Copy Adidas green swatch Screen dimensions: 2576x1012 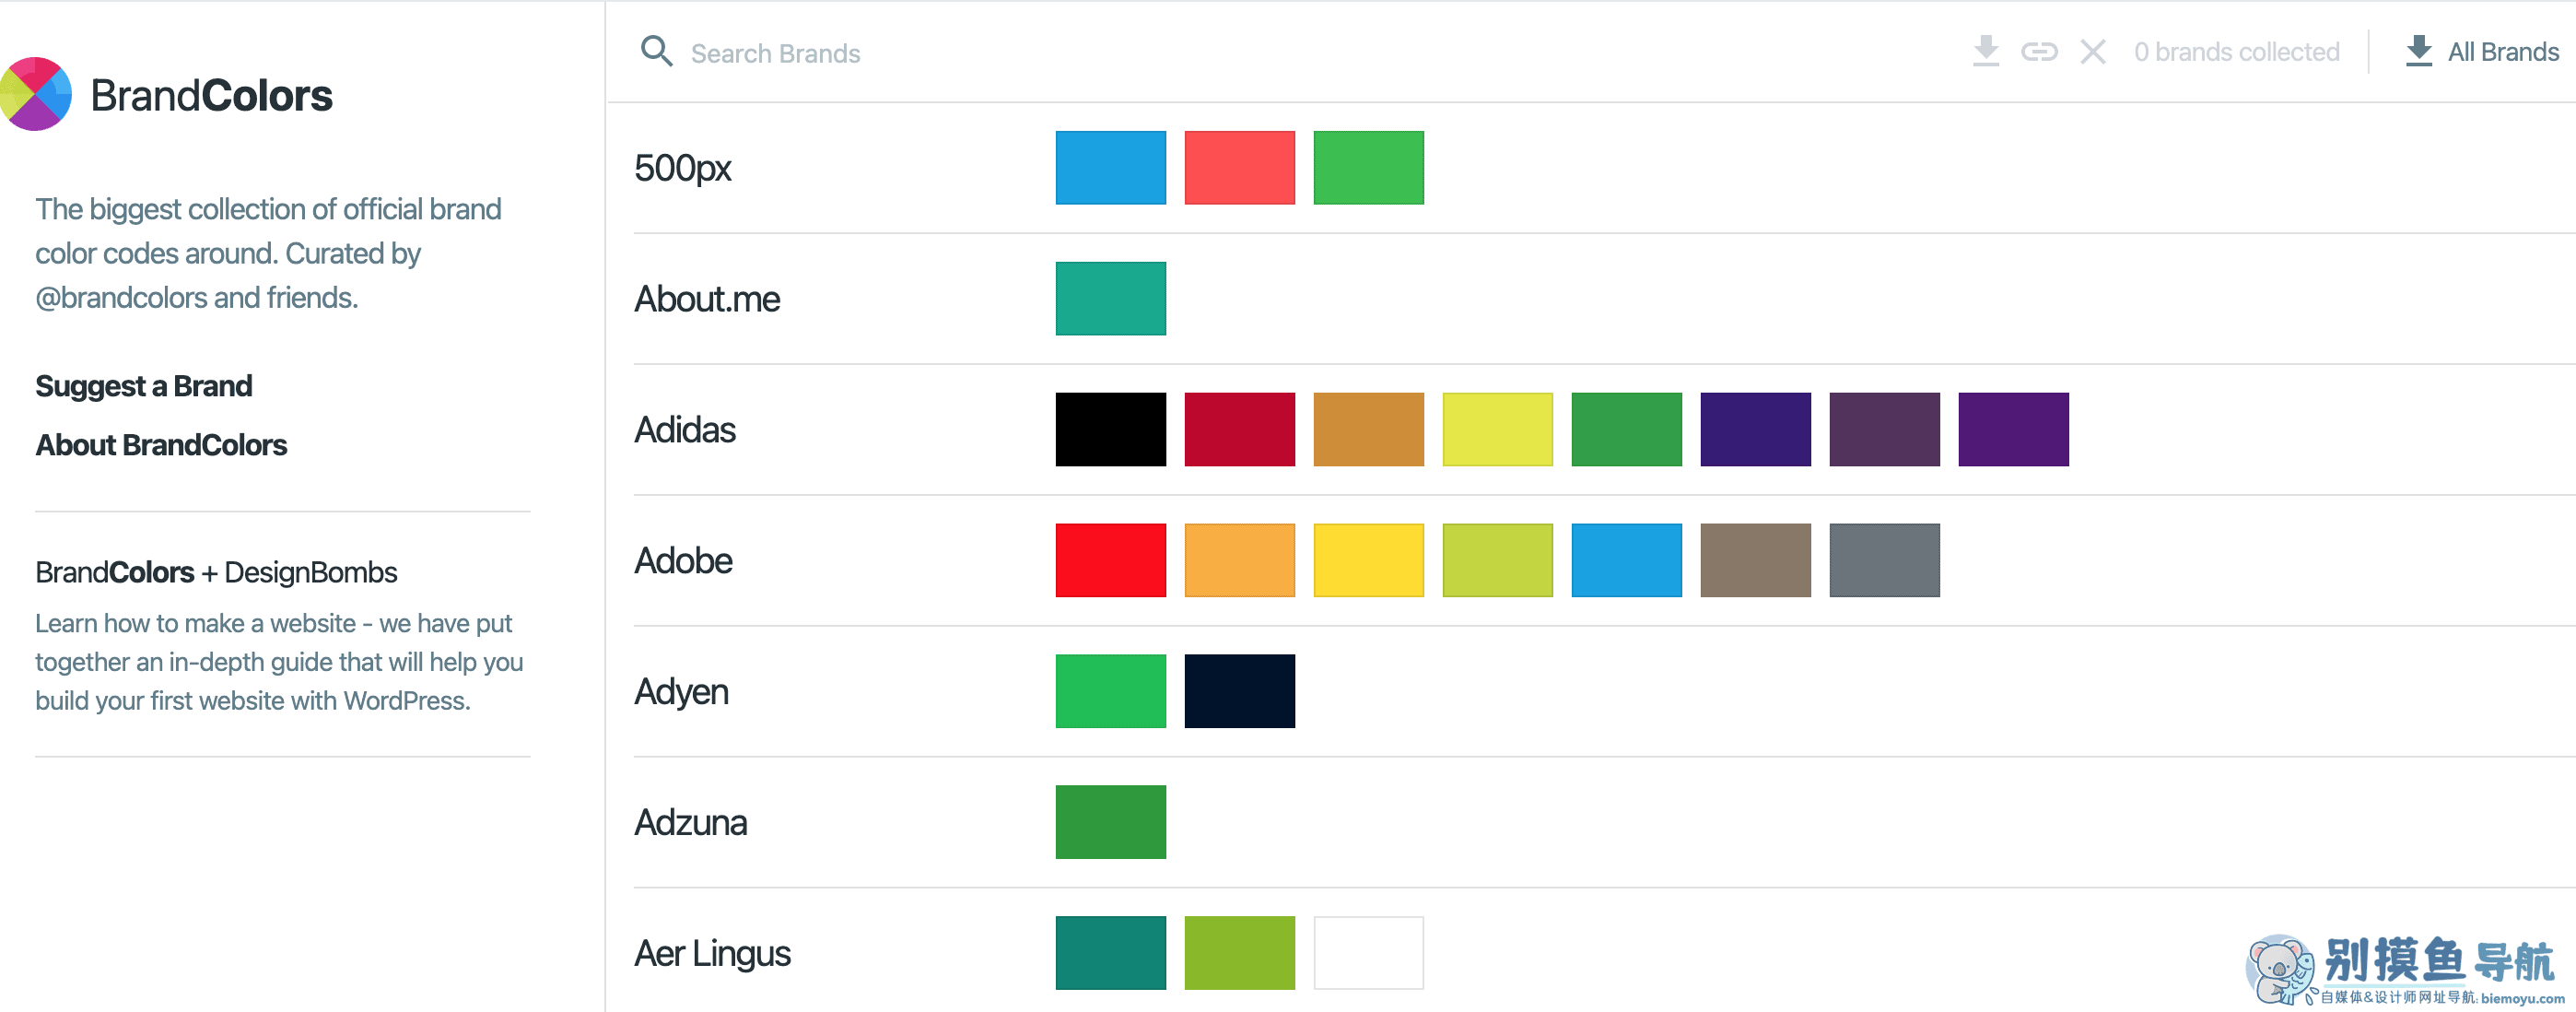[1627, 430]
